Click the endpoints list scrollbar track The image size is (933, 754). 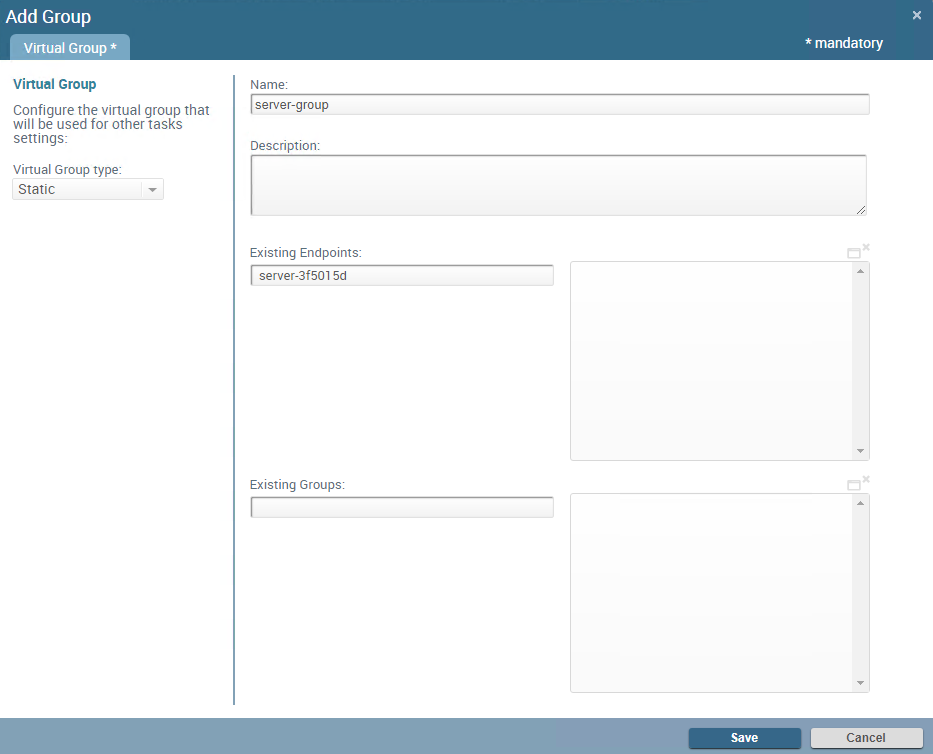861,361
